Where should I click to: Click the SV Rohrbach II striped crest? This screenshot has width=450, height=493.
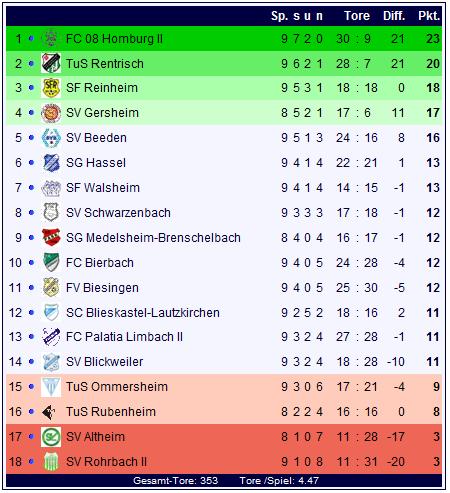point(51,462)
